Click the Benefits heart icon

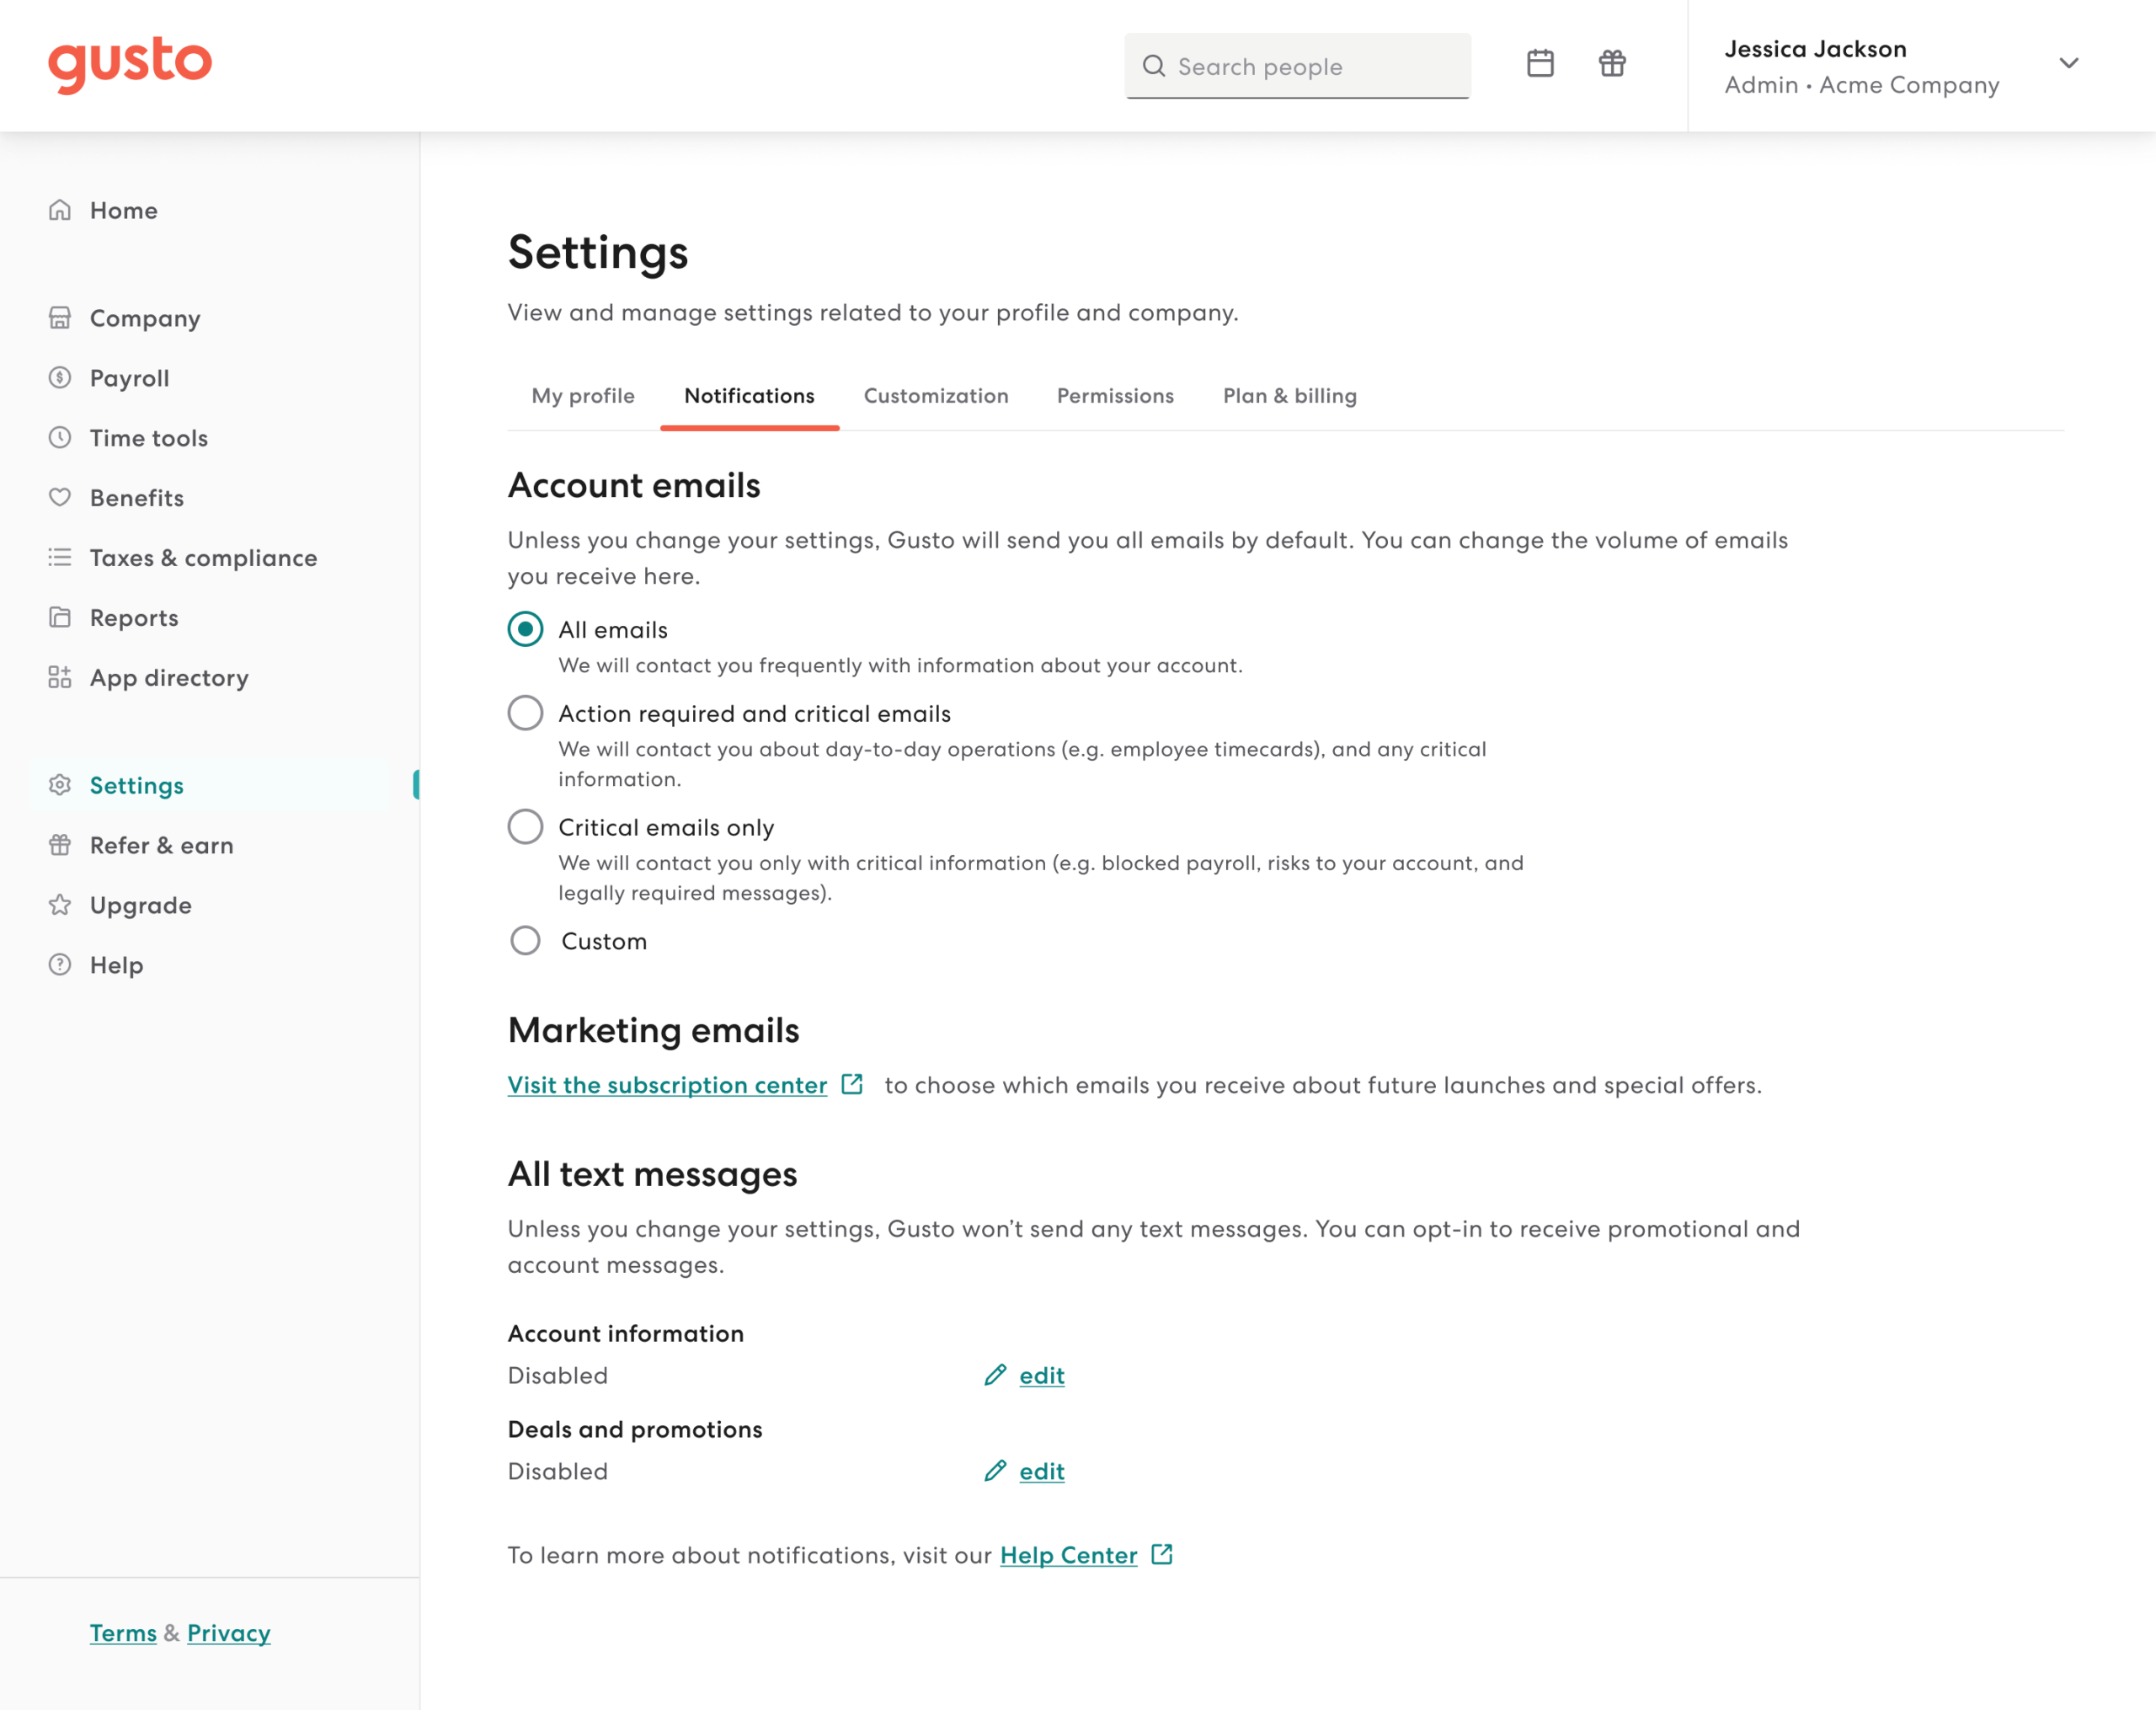[x=60, y=497]
